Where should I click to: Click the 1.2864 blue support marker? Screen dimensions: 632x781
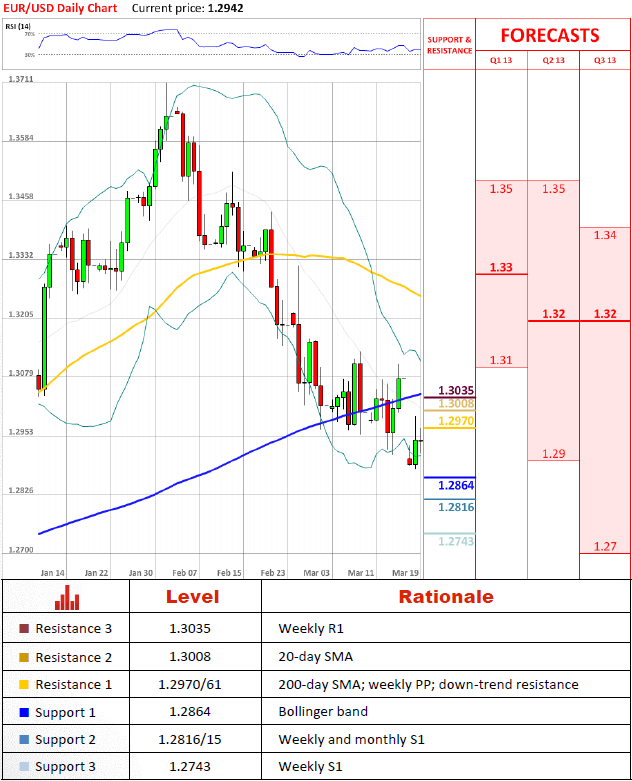456,485
